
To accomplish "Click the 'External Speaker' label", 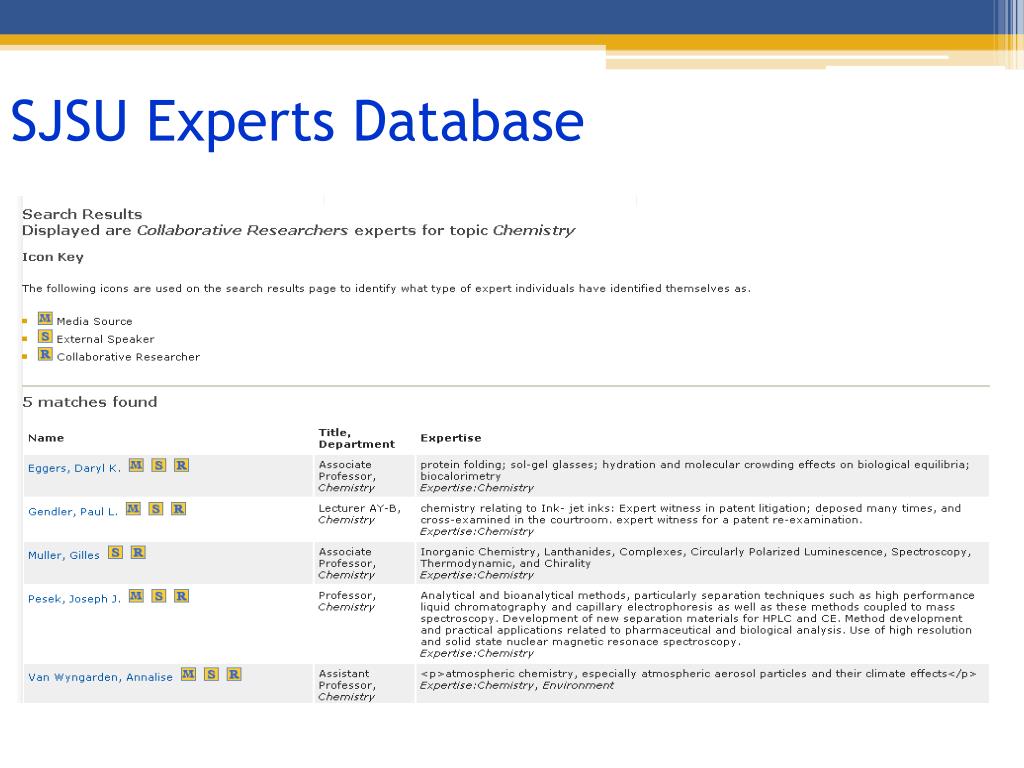I will pos(105,339).
